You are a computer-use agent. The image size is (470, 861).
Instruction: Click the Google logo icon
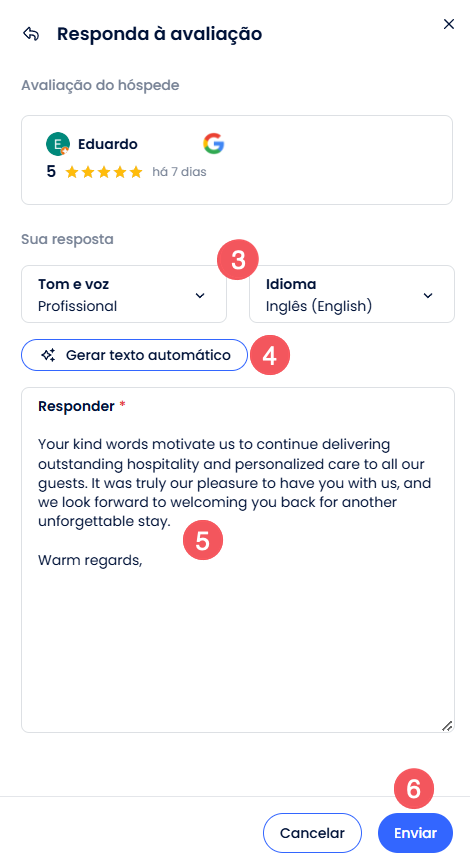coord(214,144)
